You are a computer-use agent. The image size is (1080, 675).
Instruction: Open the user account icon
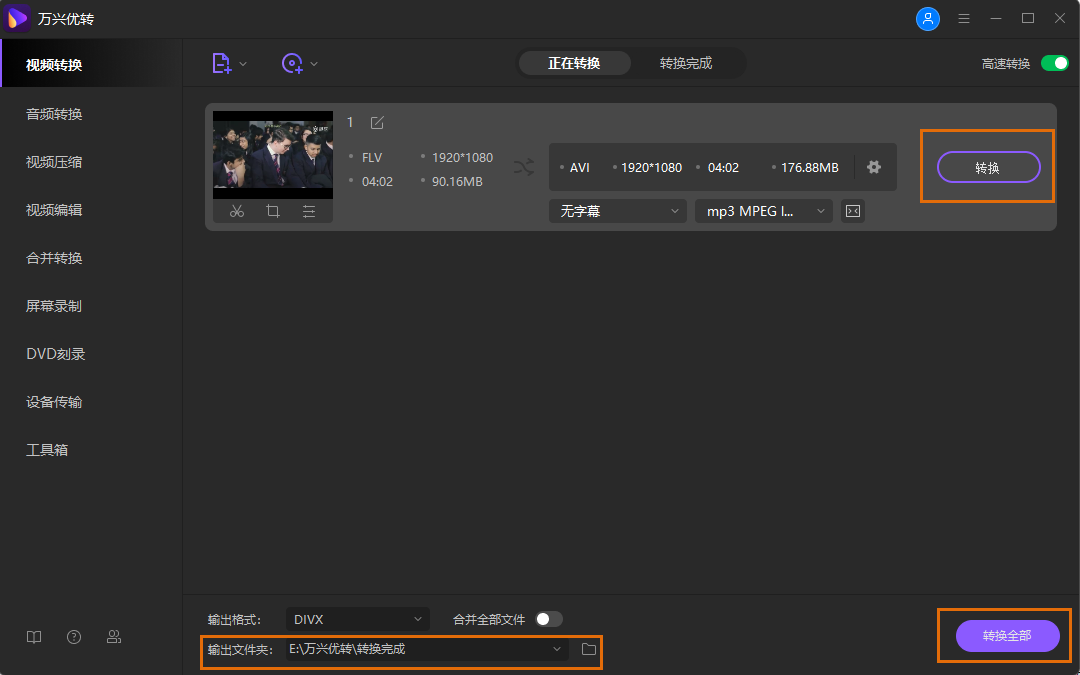[x=928, y=19]
